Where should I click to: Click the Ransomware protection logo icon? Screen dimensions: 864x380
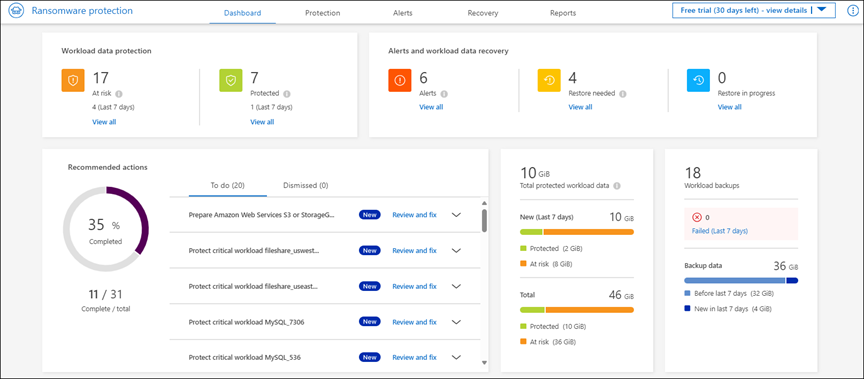click(17, 11)
